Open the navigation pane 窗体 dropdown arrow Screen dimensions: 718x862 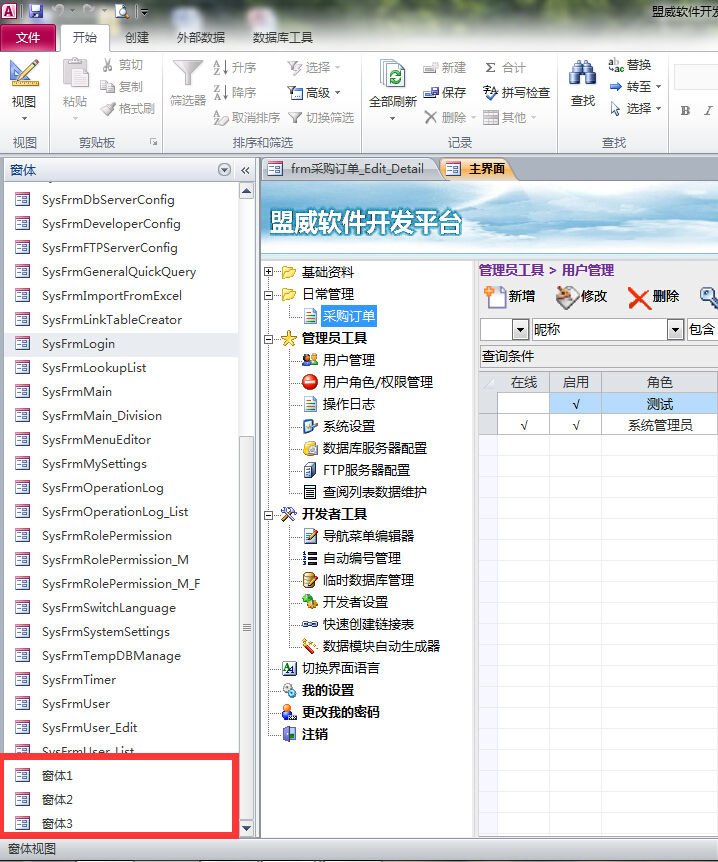point(224,170)
